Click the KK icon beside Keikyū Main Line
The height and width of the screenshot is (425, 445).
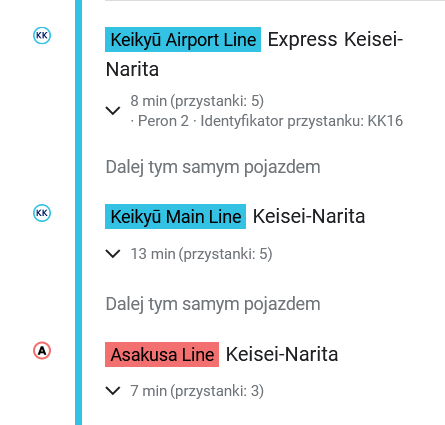(x=42, y=213)
